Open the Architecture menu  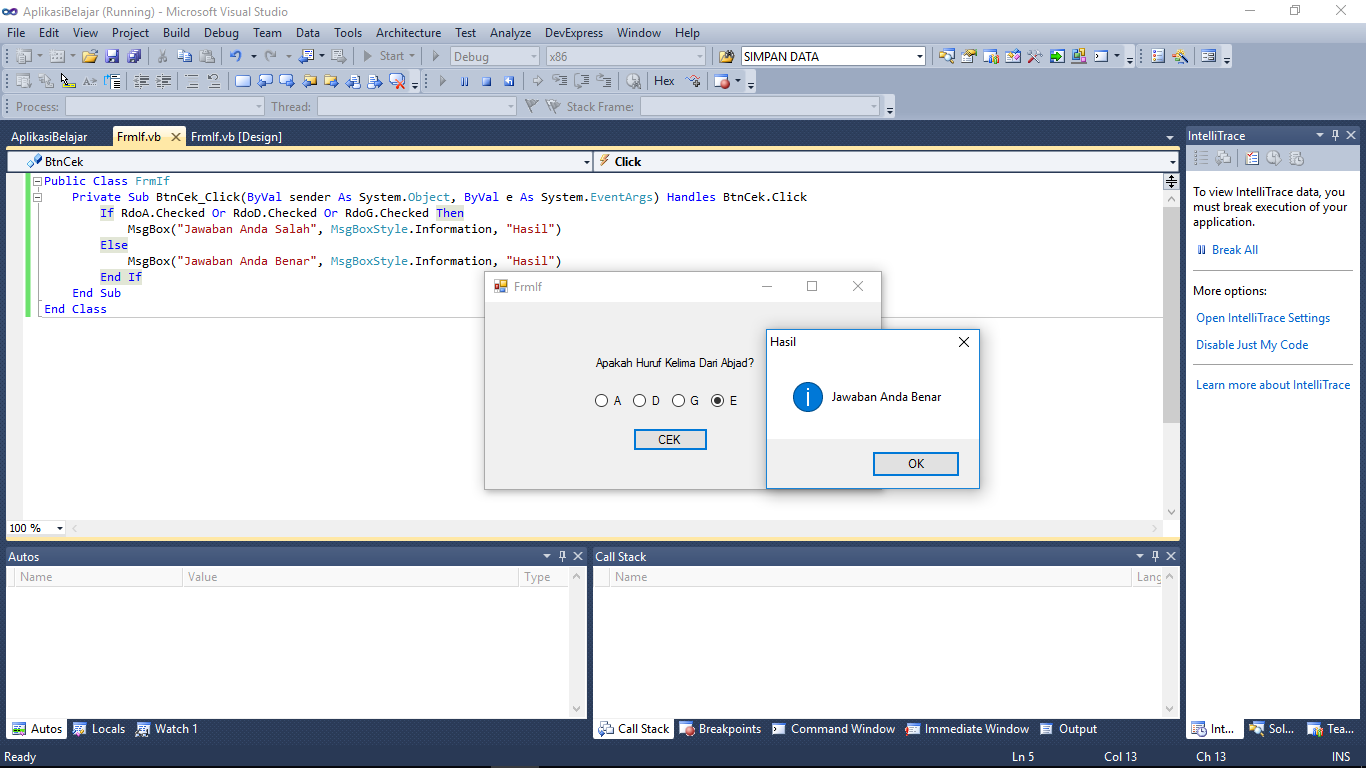pos(408,33)
